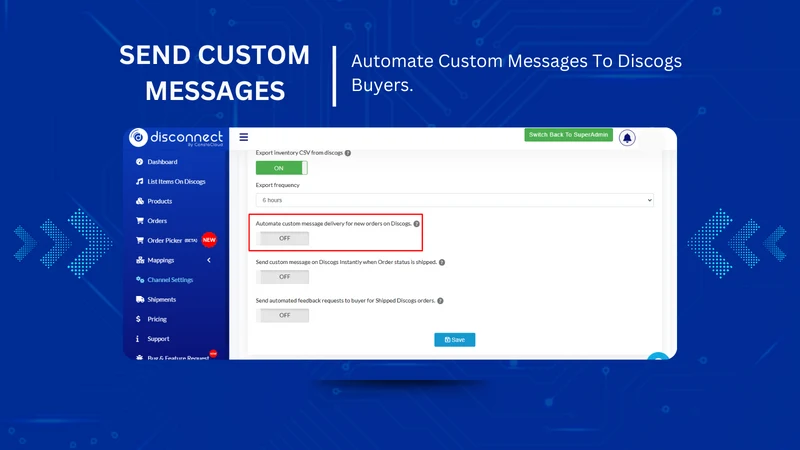Enable custom message when order shipped toggle

[x=282, y=277]
